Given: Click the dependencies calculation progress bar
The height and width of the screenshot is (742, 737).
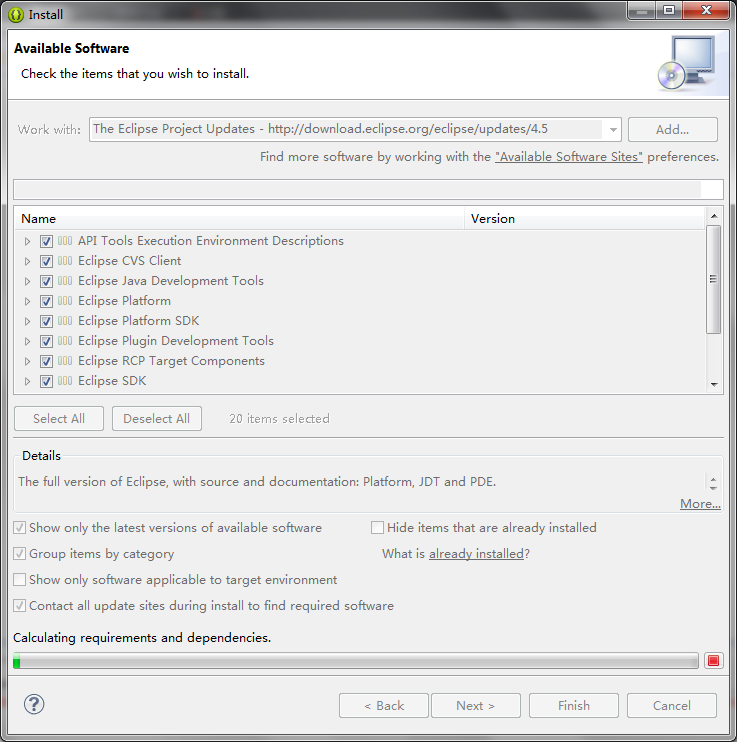Looking at the screenshot, I should click(355, 661).
